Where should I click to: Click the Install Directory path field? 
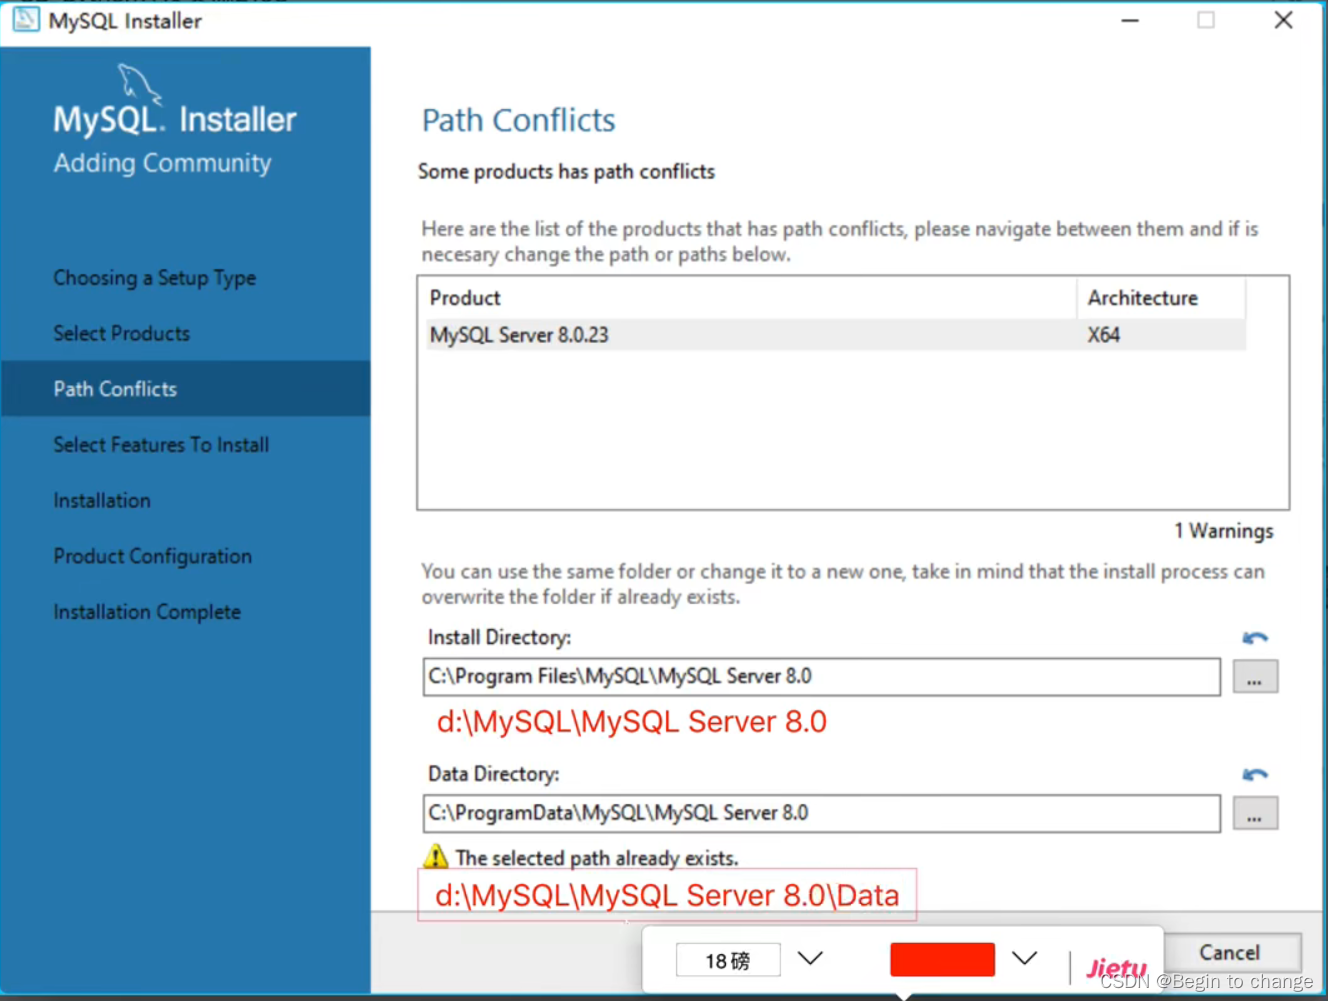[x=821, y=677]
